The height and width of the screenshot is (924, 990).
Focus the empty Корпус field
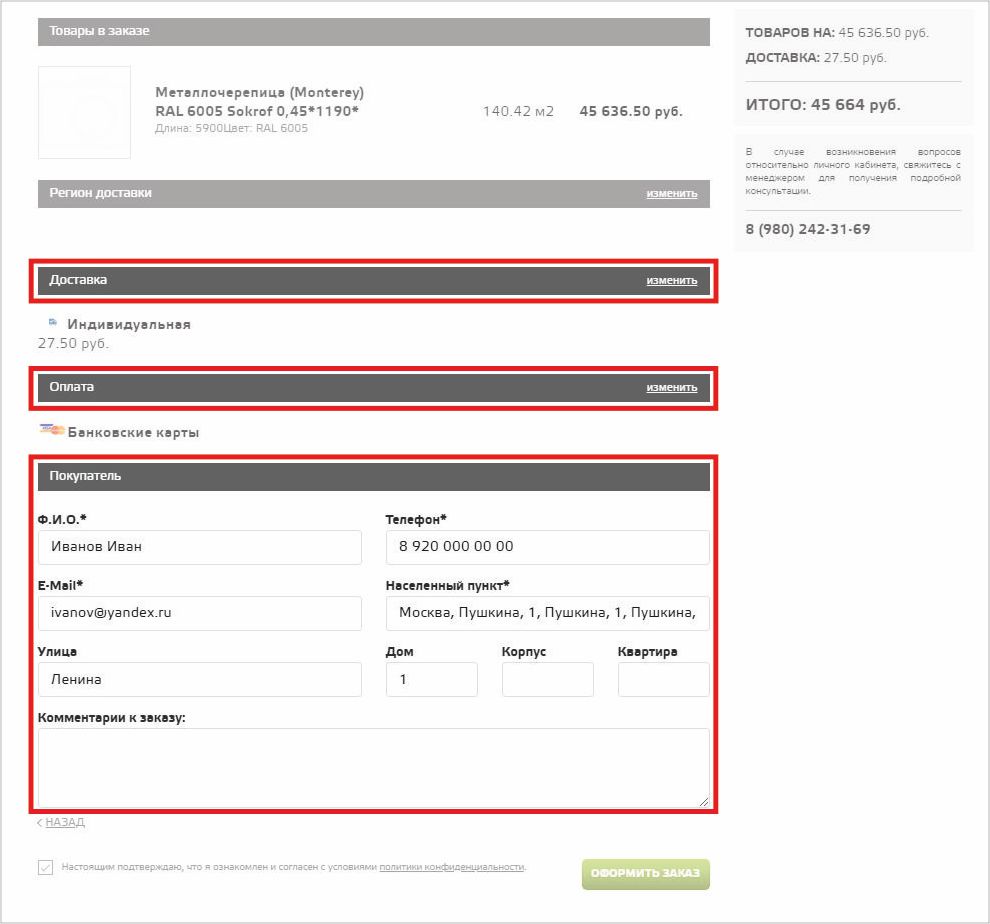547,679
